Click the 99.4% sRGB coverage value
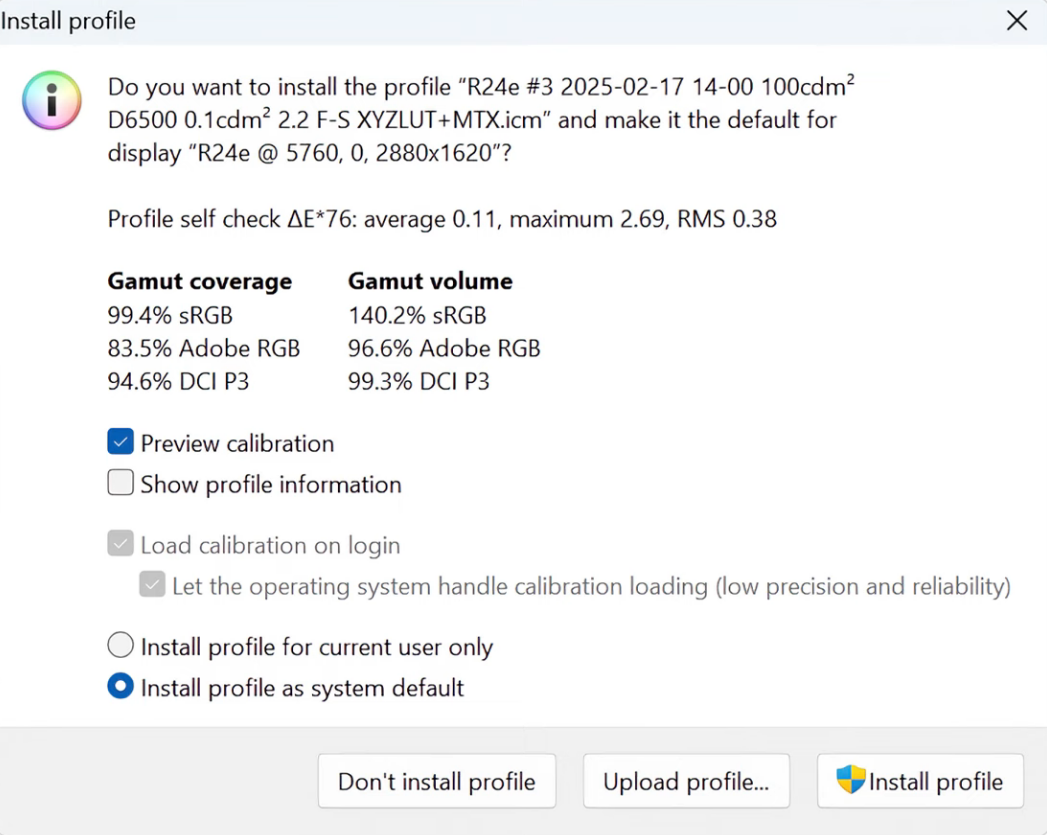Image resolution: width=1047 pixels, height=835 pixels. 170,316
